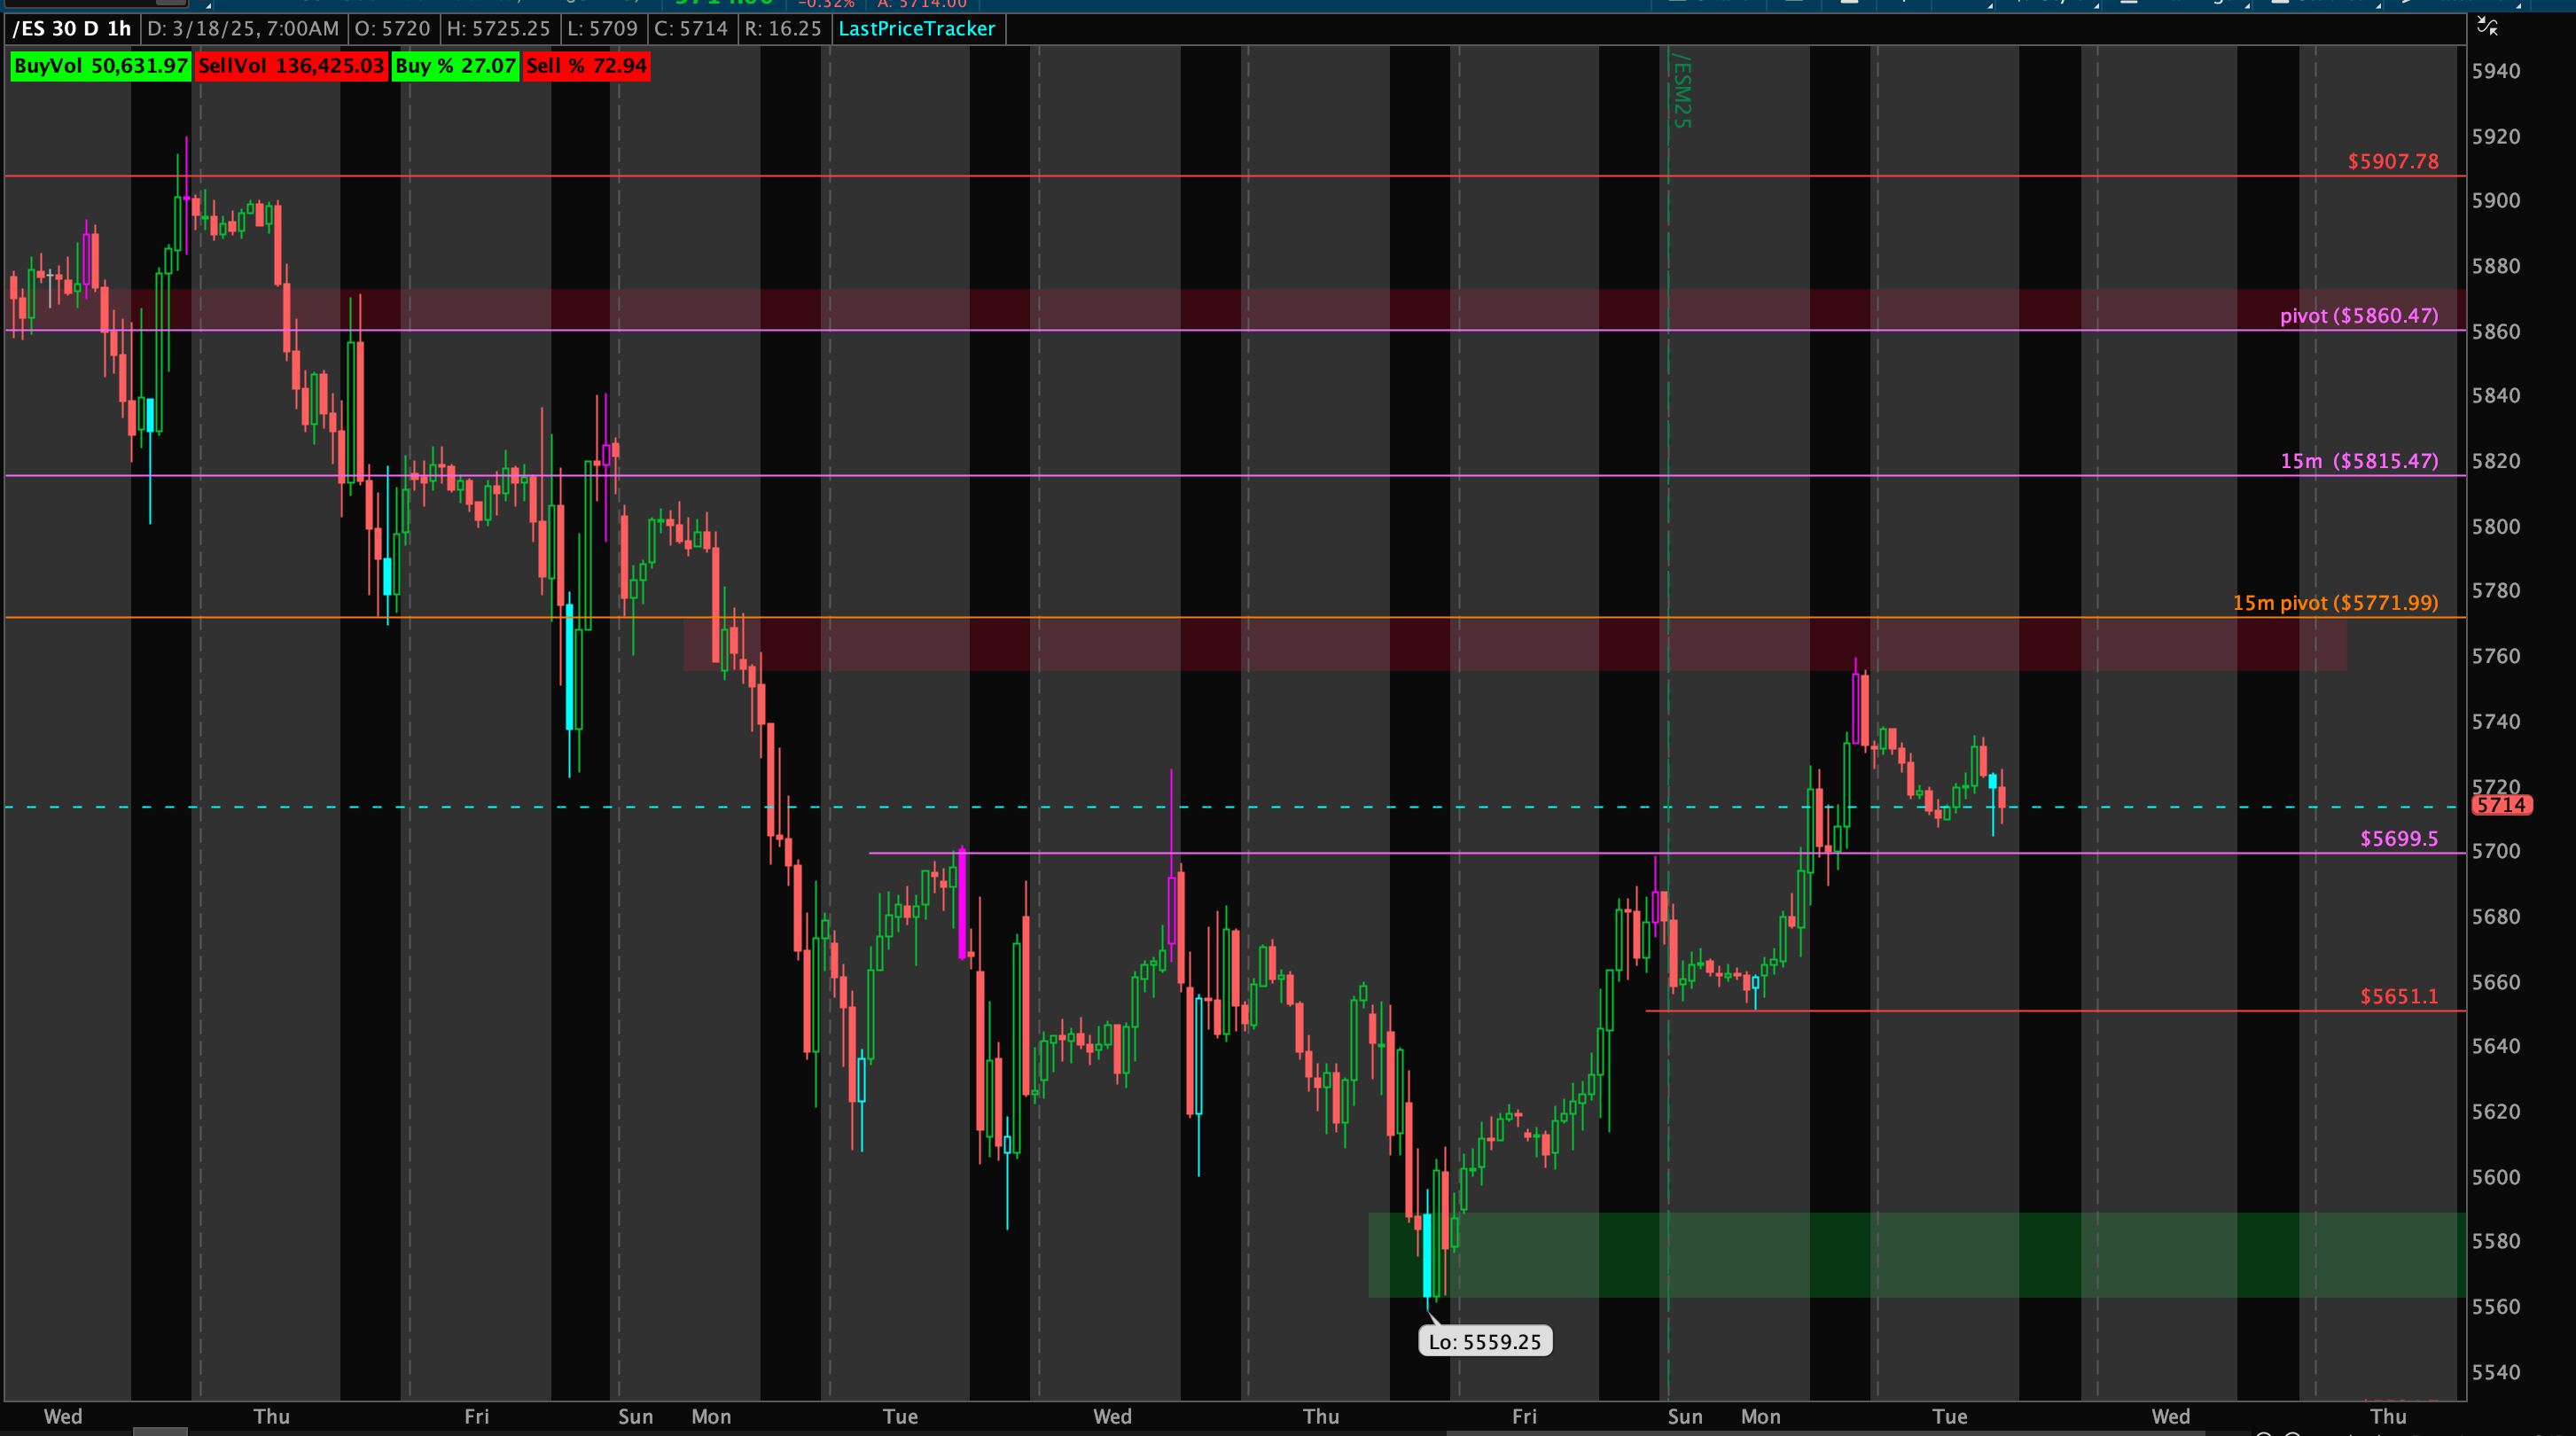Open the LastPriceTracker study label

(x=916, y=29)
